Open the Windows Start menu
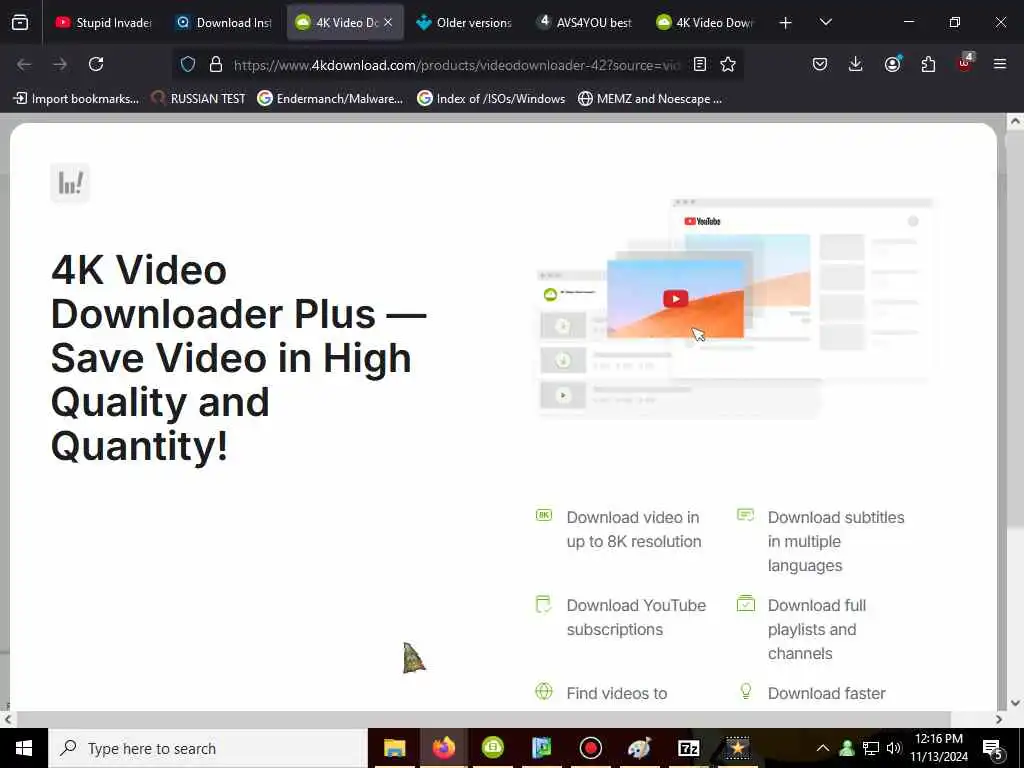Image resolution: width=1024 pixels, height=768 pixels. (x=24, y=748)
